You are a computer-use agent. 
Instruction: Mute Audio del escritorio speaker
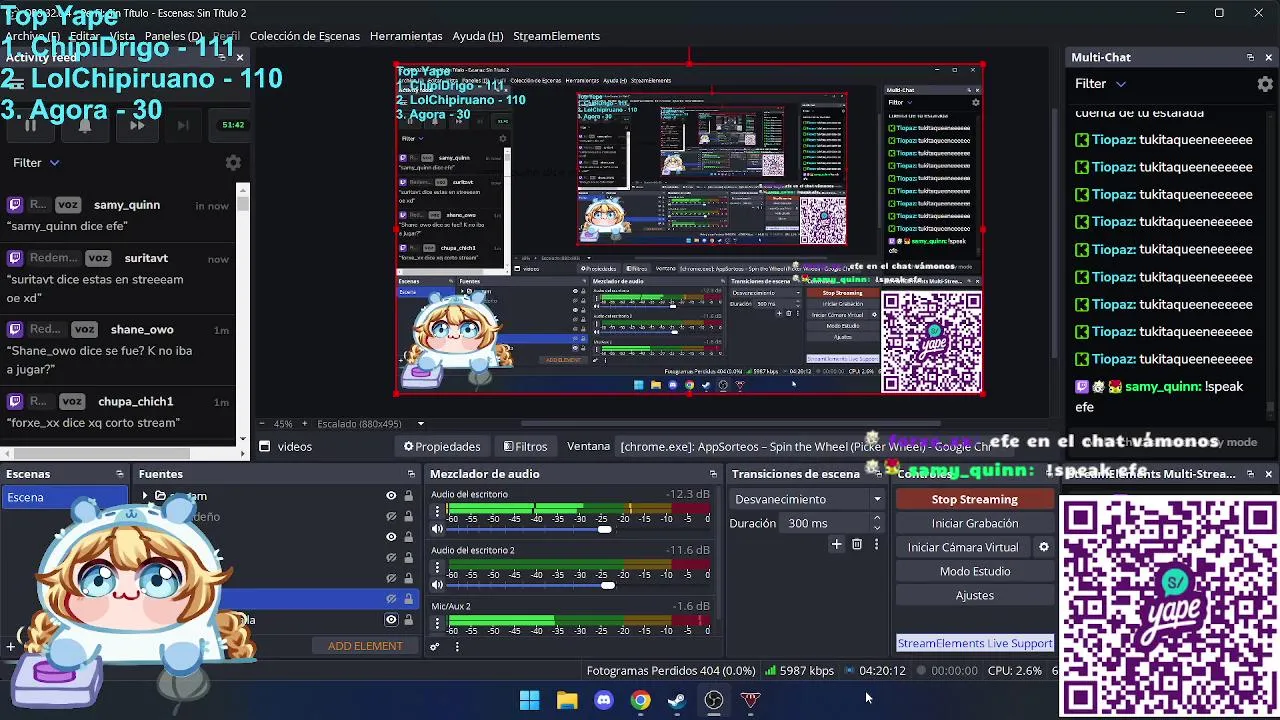[437, 529]
